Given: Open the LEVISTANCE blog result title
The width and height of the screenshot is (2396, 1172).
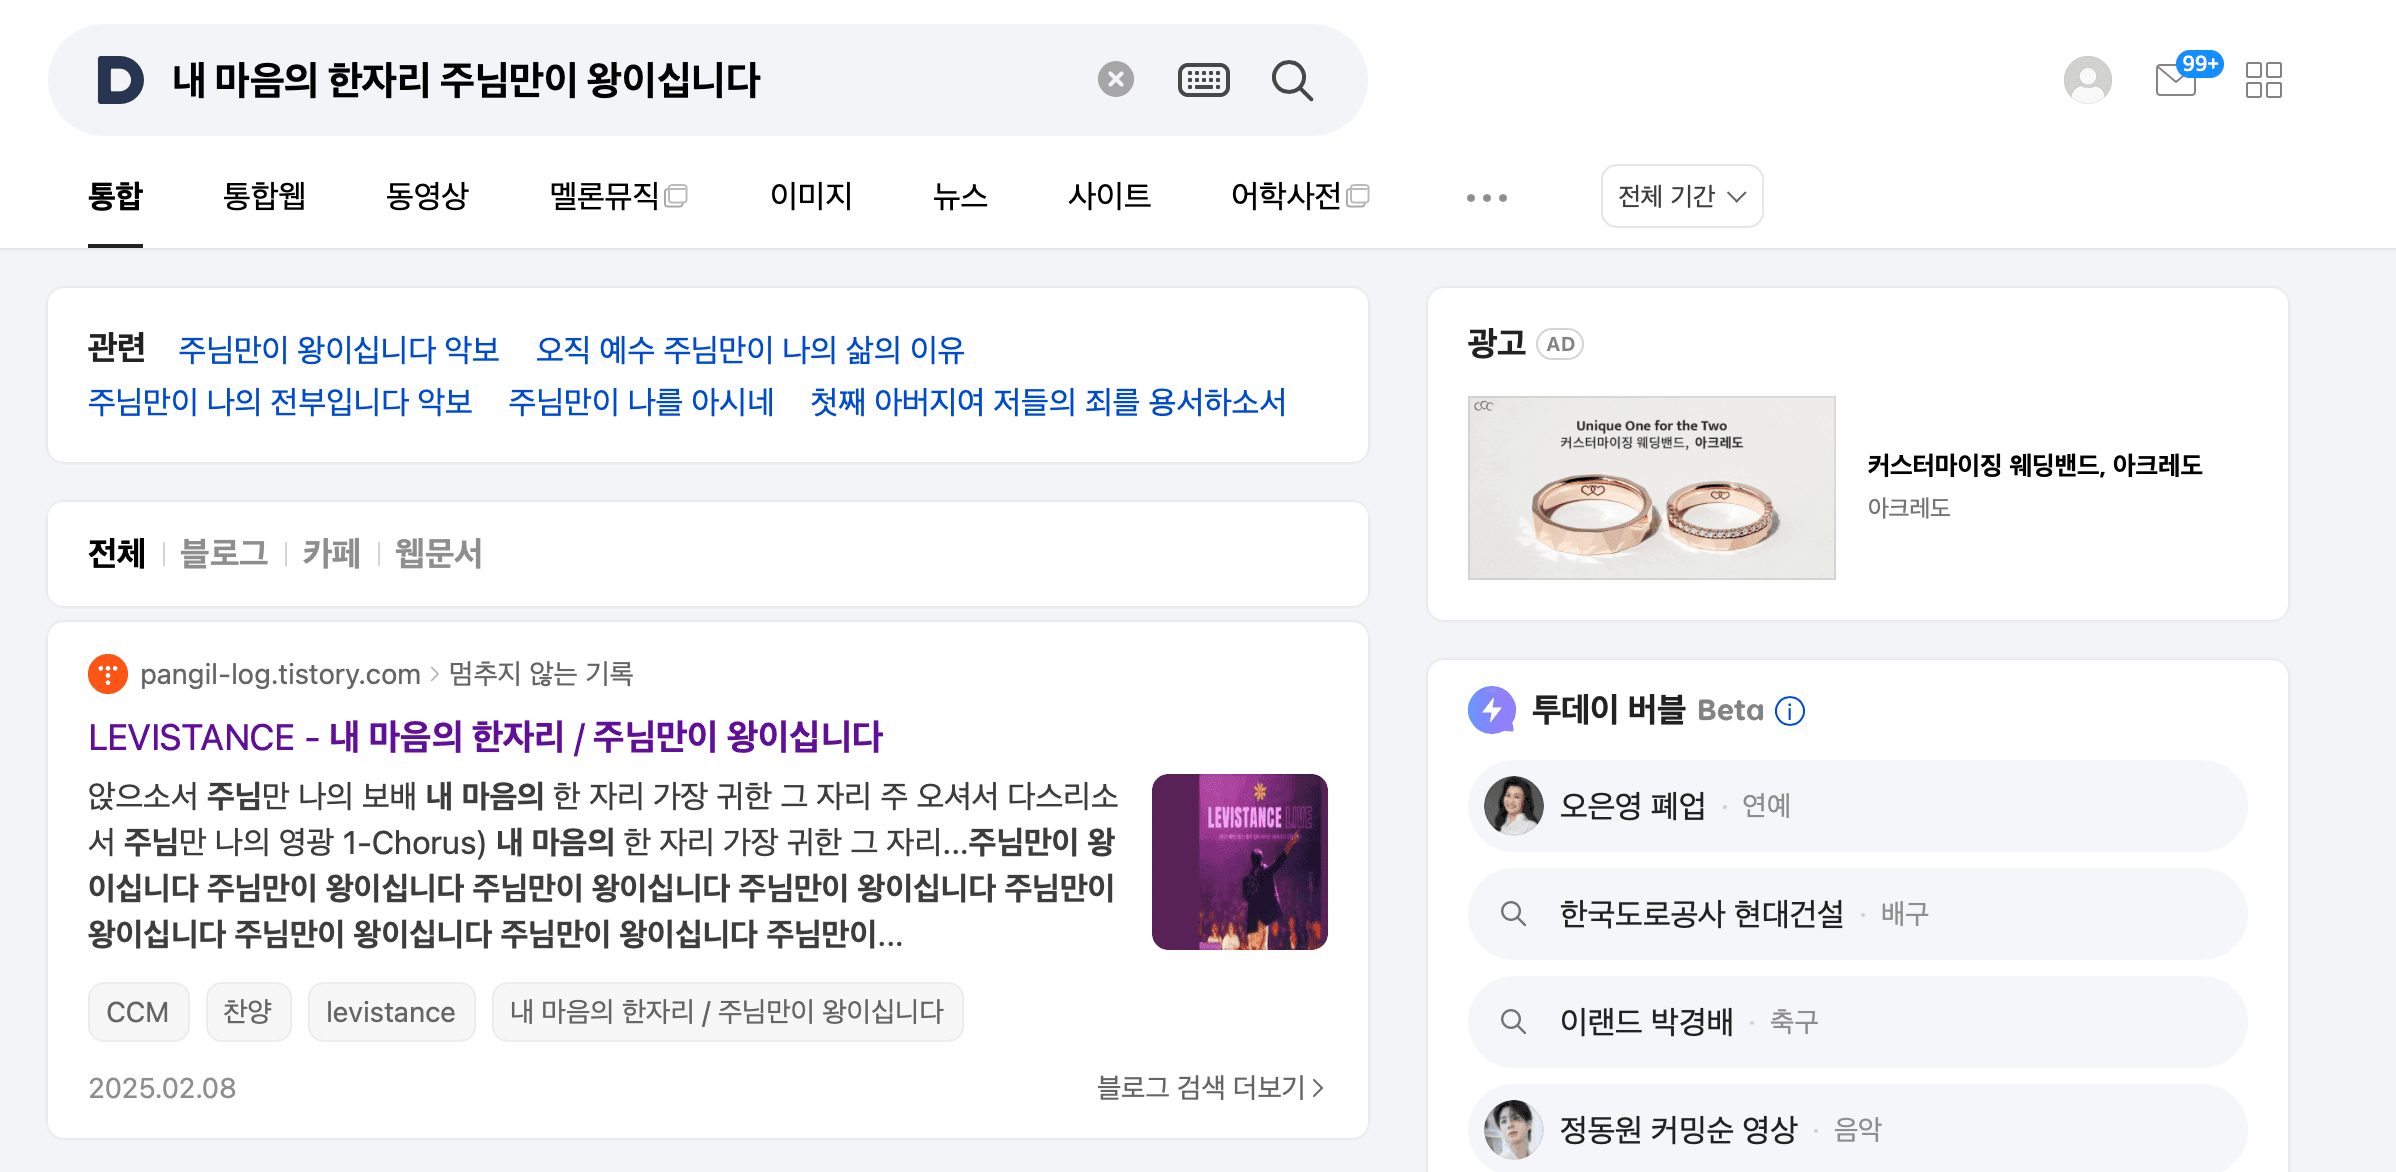Looking at the screenshot, I should pyautogui.click(x=485, y=737).
